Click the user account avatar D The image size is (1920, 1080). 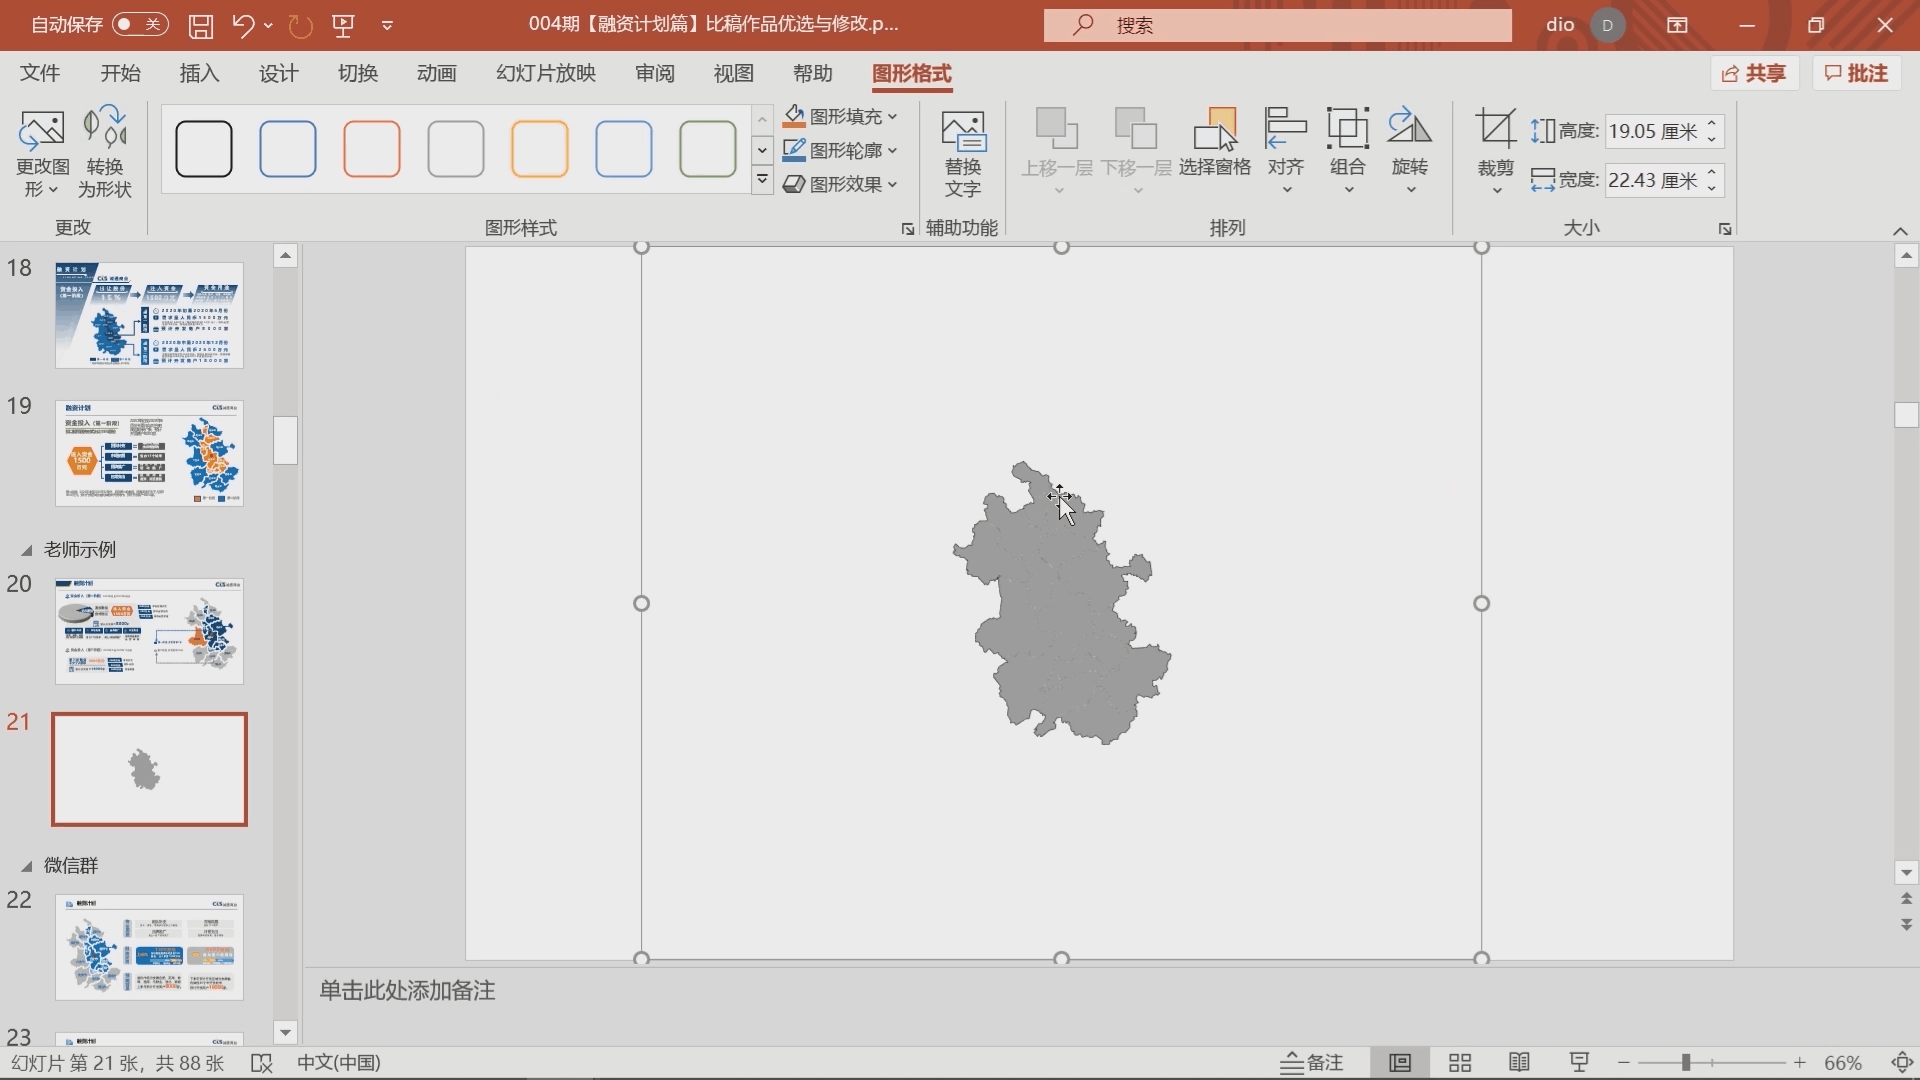(1607, 26)
